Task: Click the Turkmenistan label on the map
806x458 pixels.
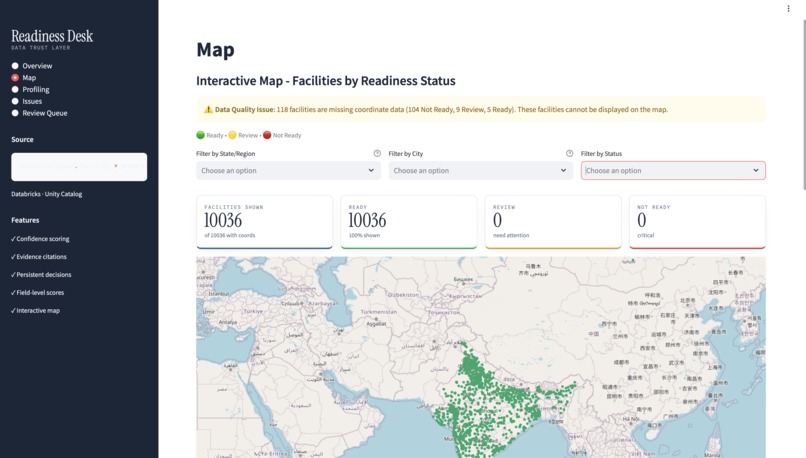Action: tap(378, 312)
